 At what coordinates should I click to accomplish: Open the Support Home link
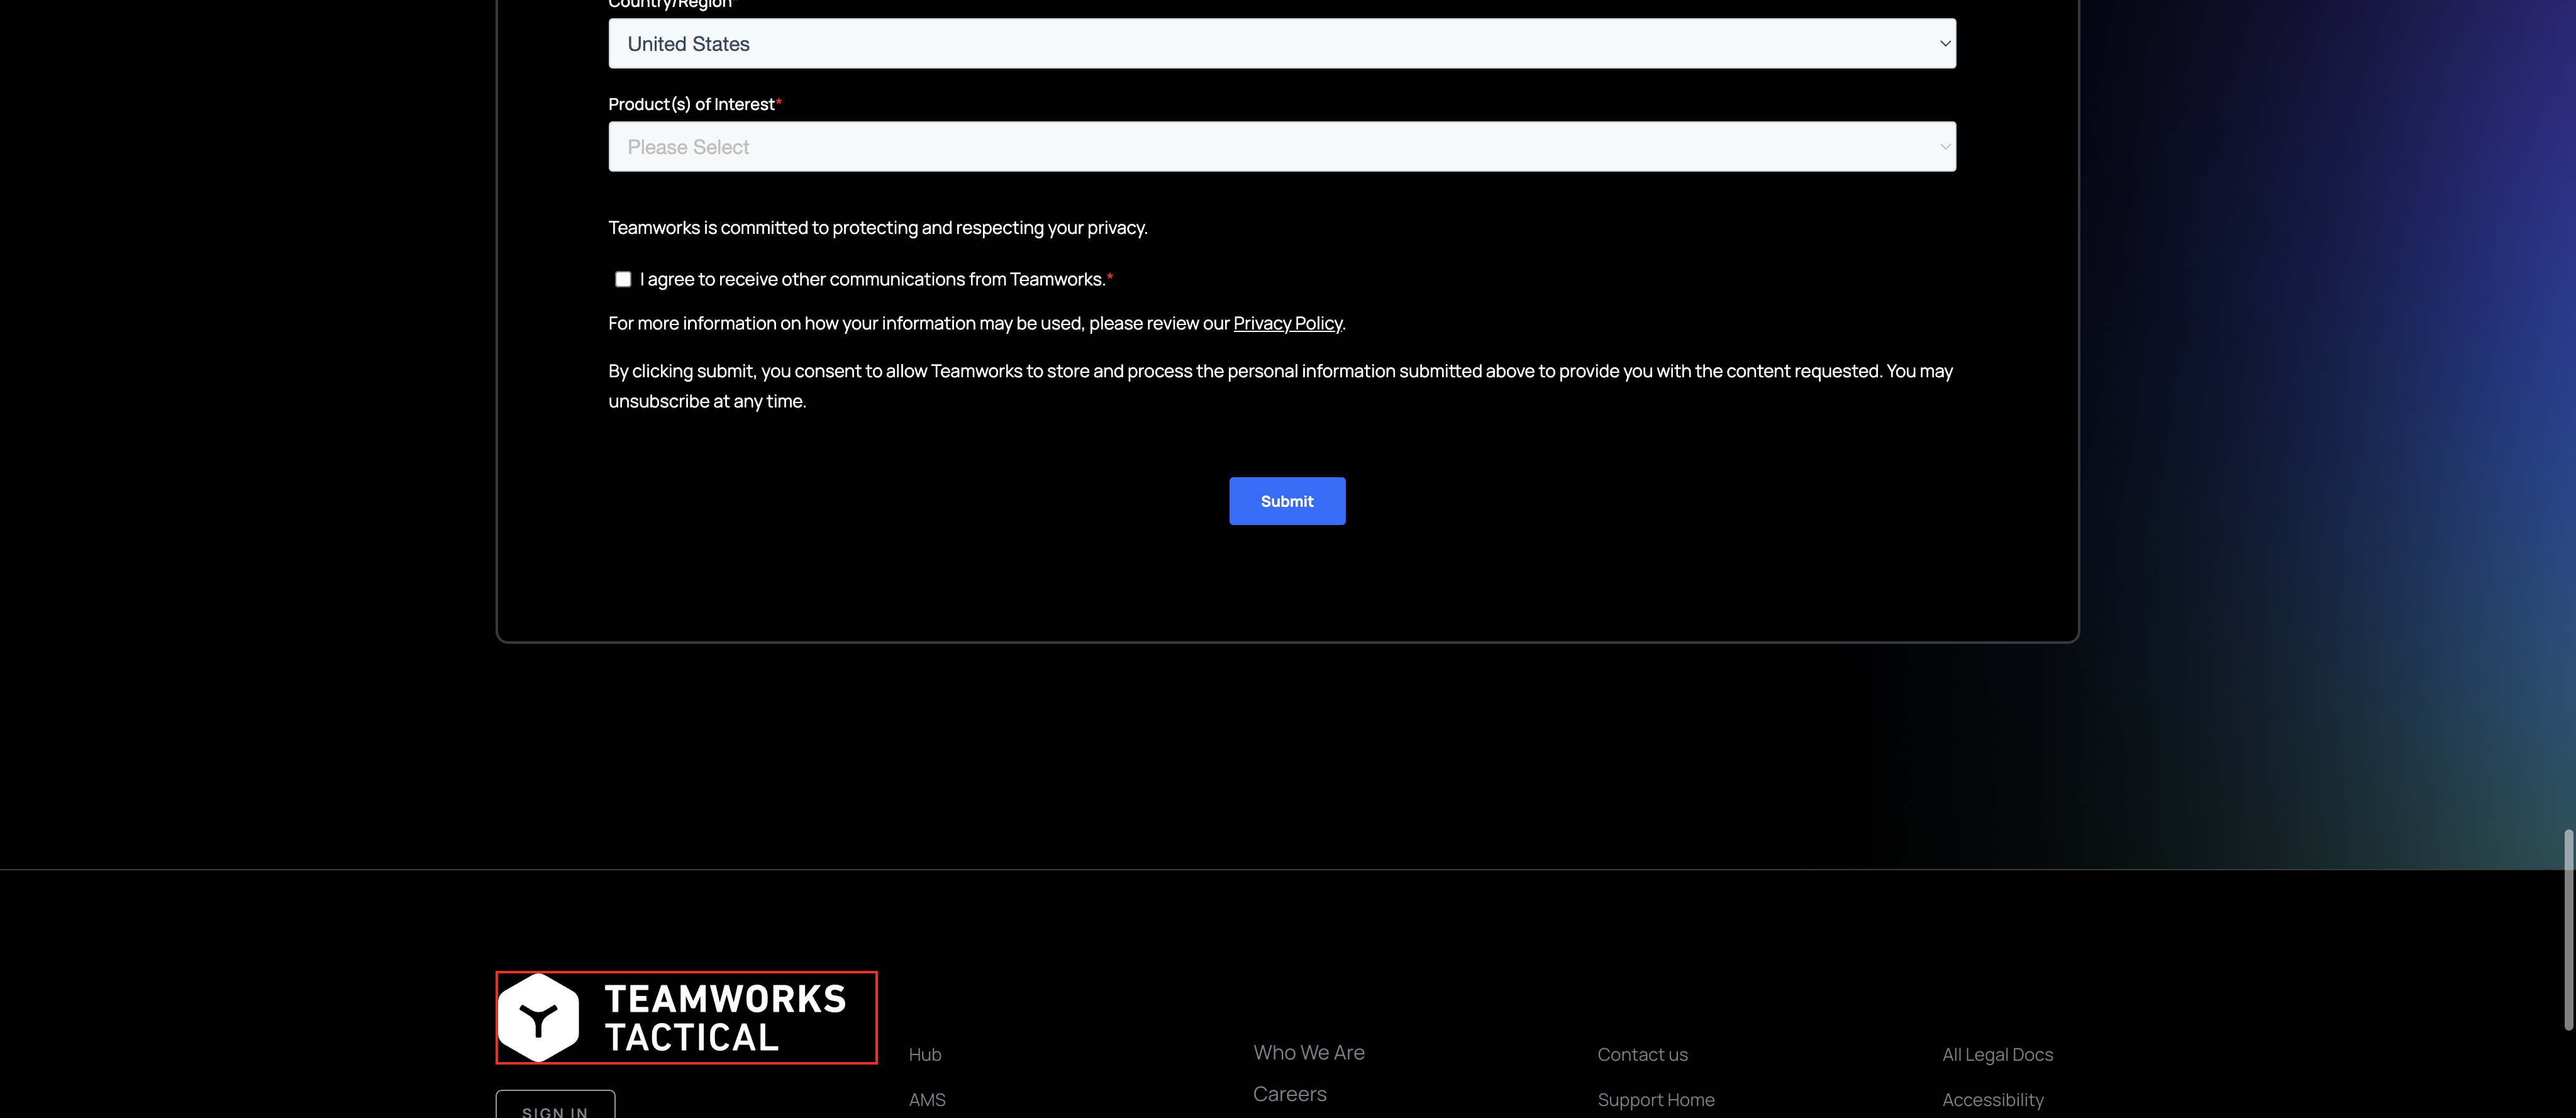1655,1099
